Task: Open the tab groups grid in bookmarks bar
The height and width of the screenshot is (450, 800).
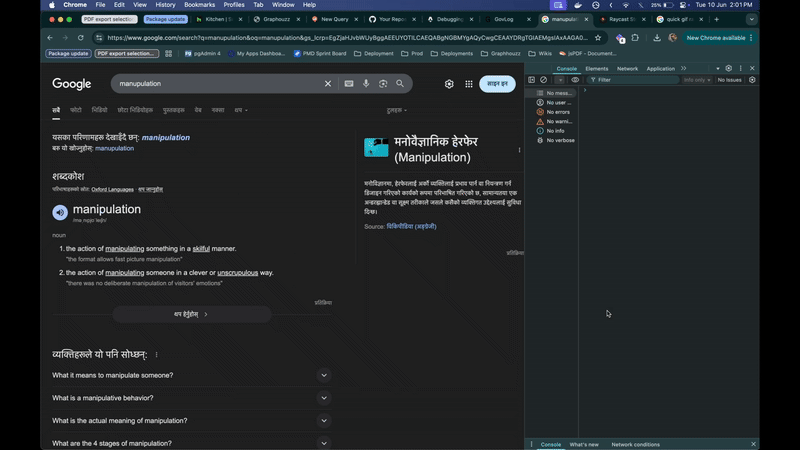Action: coord(168,54)
